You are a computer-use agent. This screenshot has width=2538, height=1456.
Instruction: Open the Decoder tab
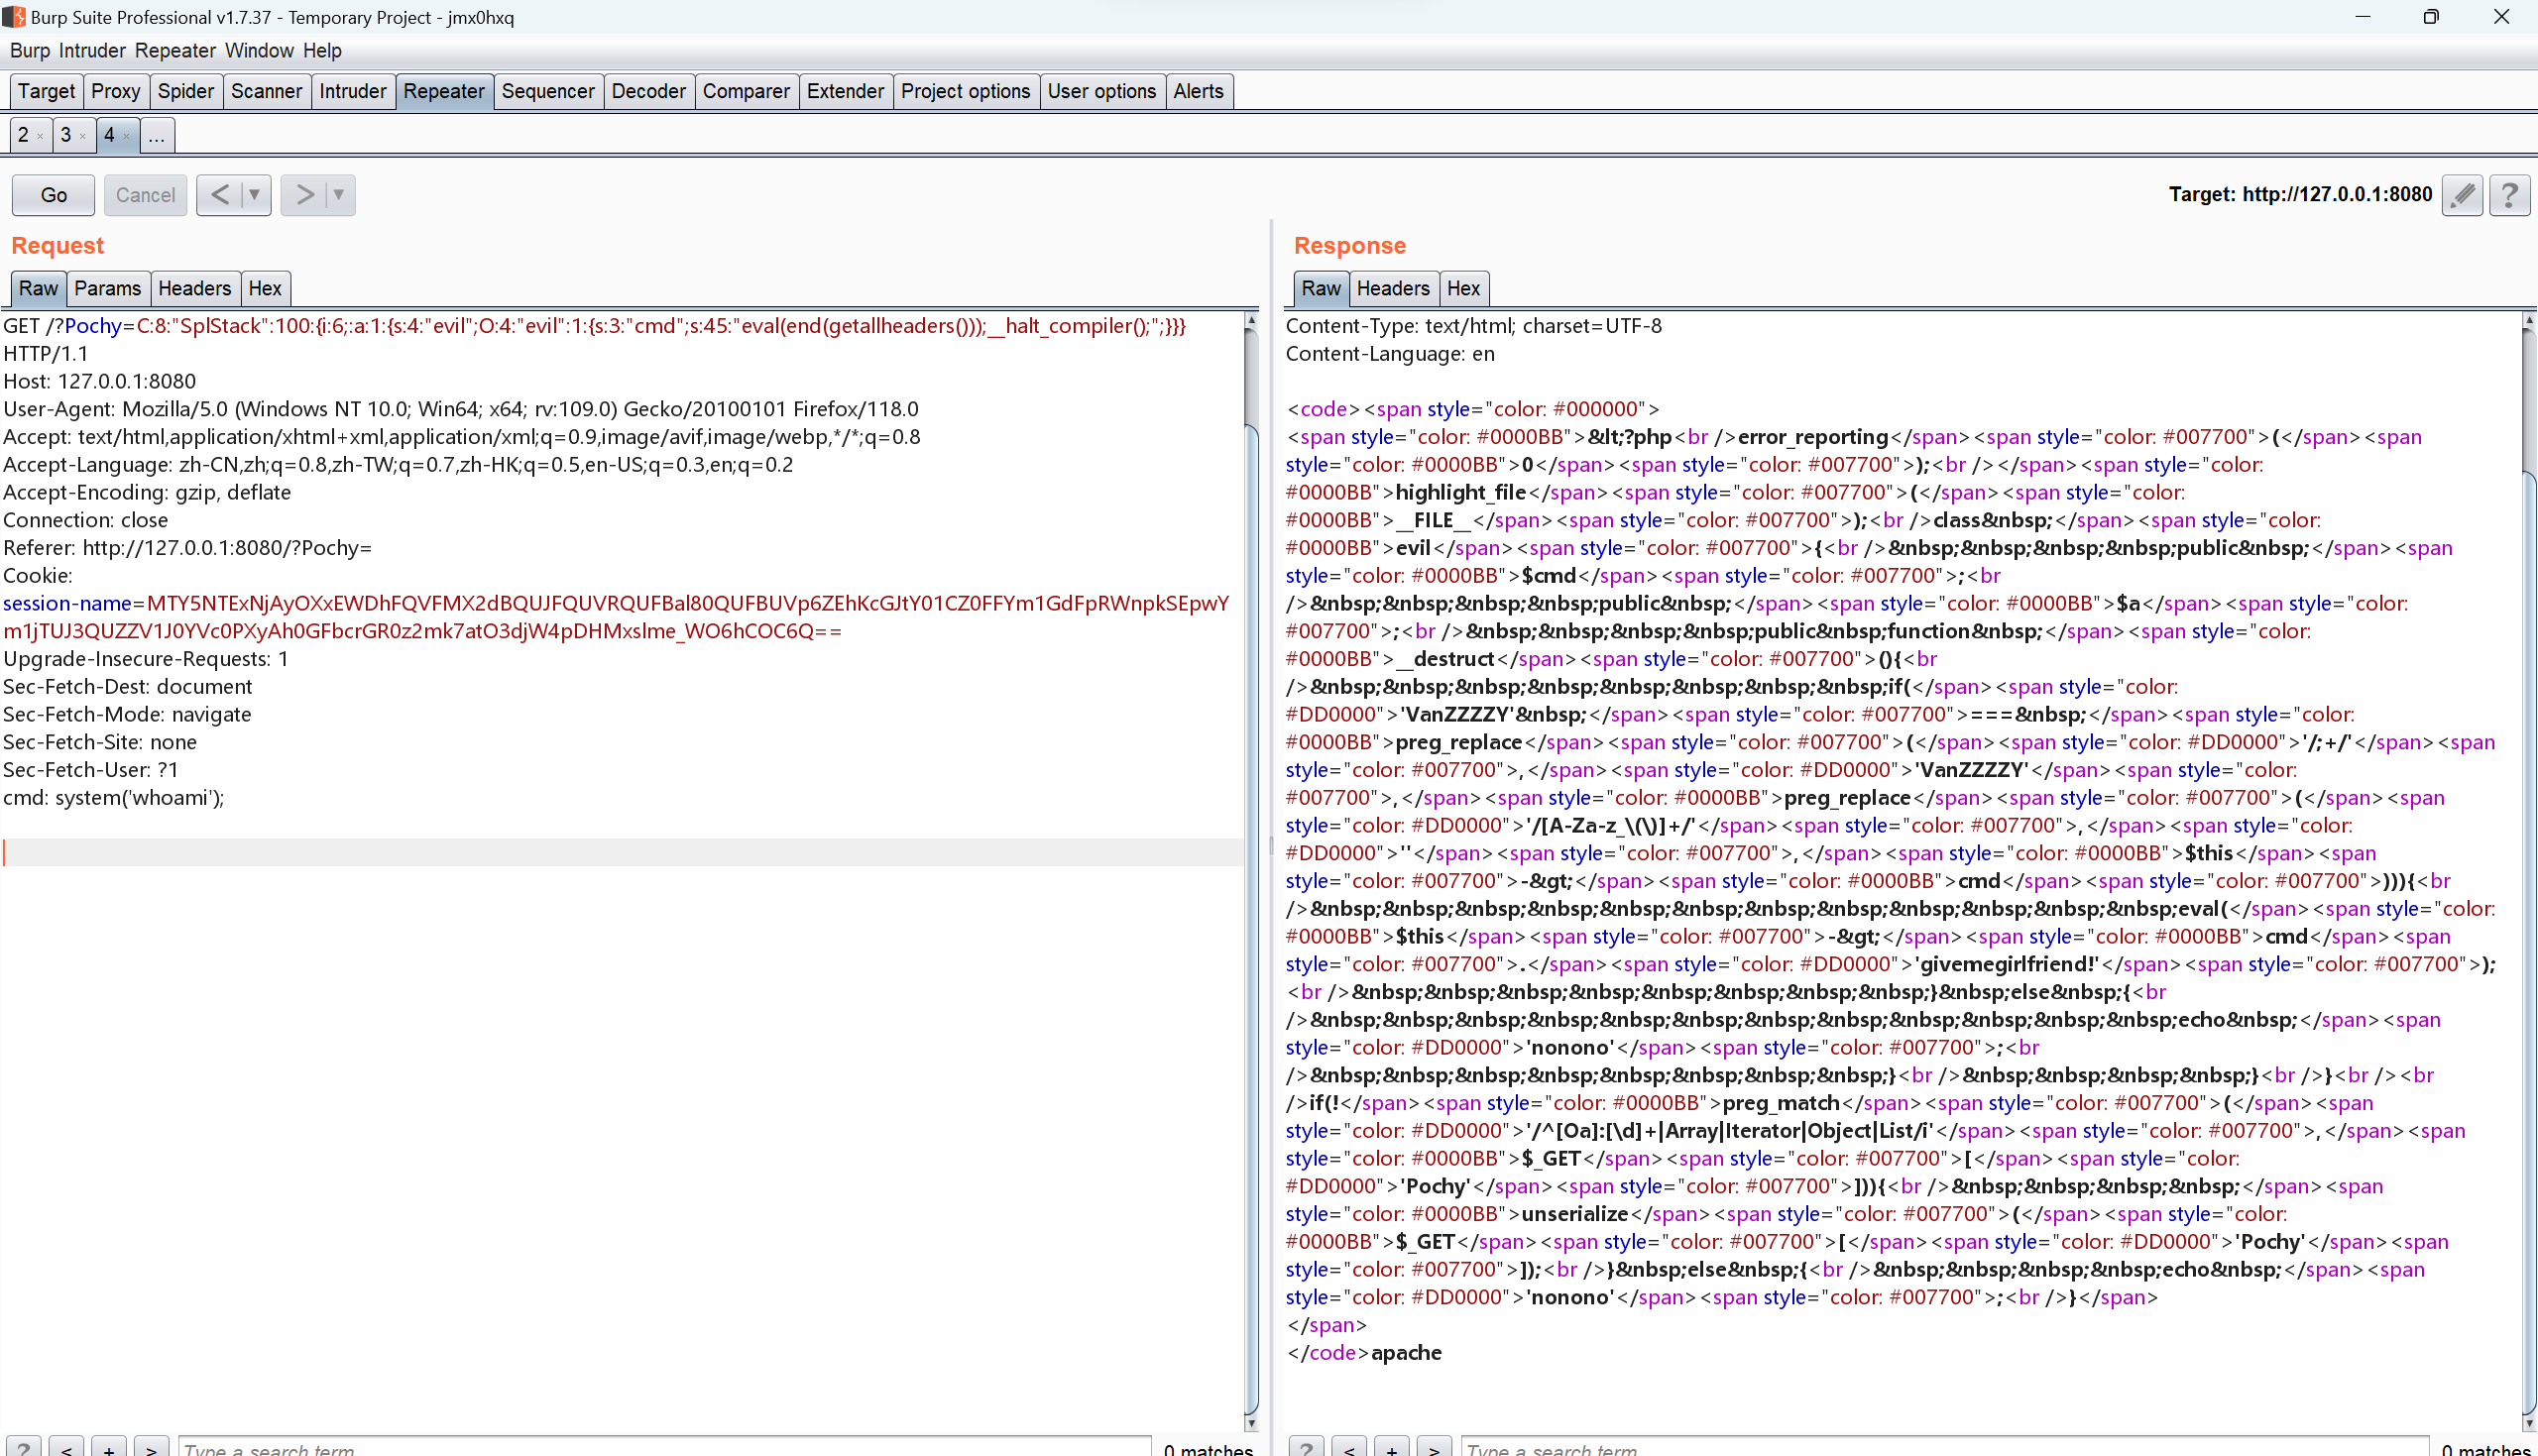[x=649, y=91]
